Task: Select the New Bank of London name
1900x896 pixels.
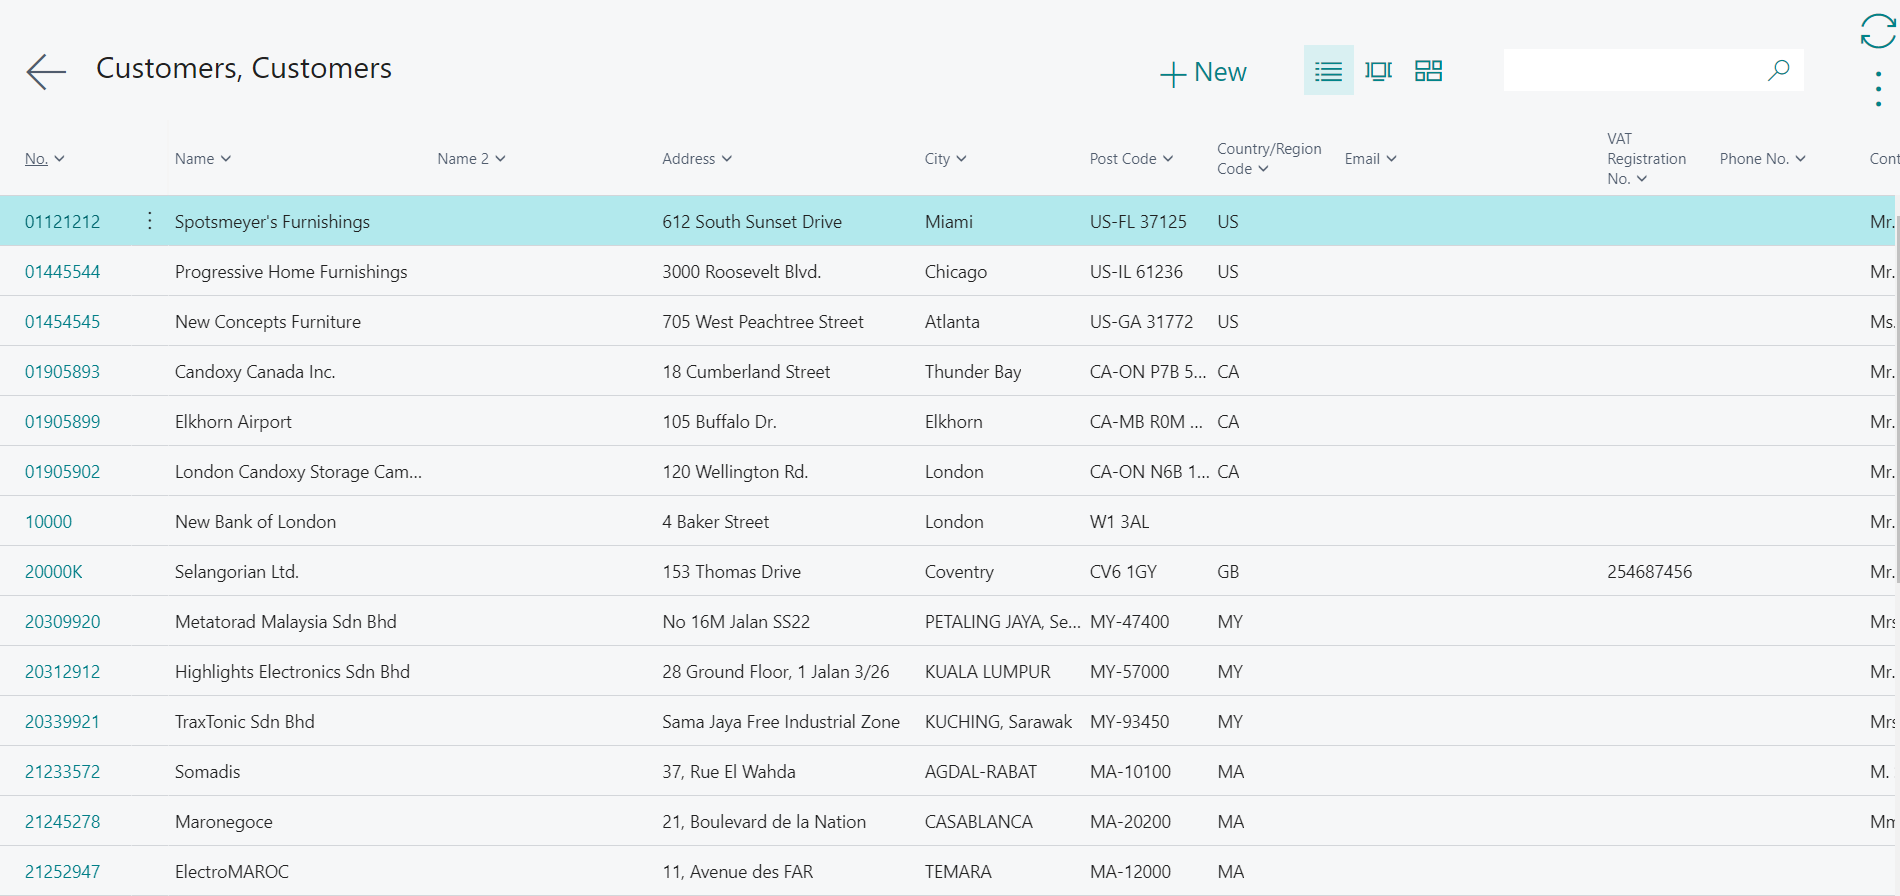Action: (255, 522)
